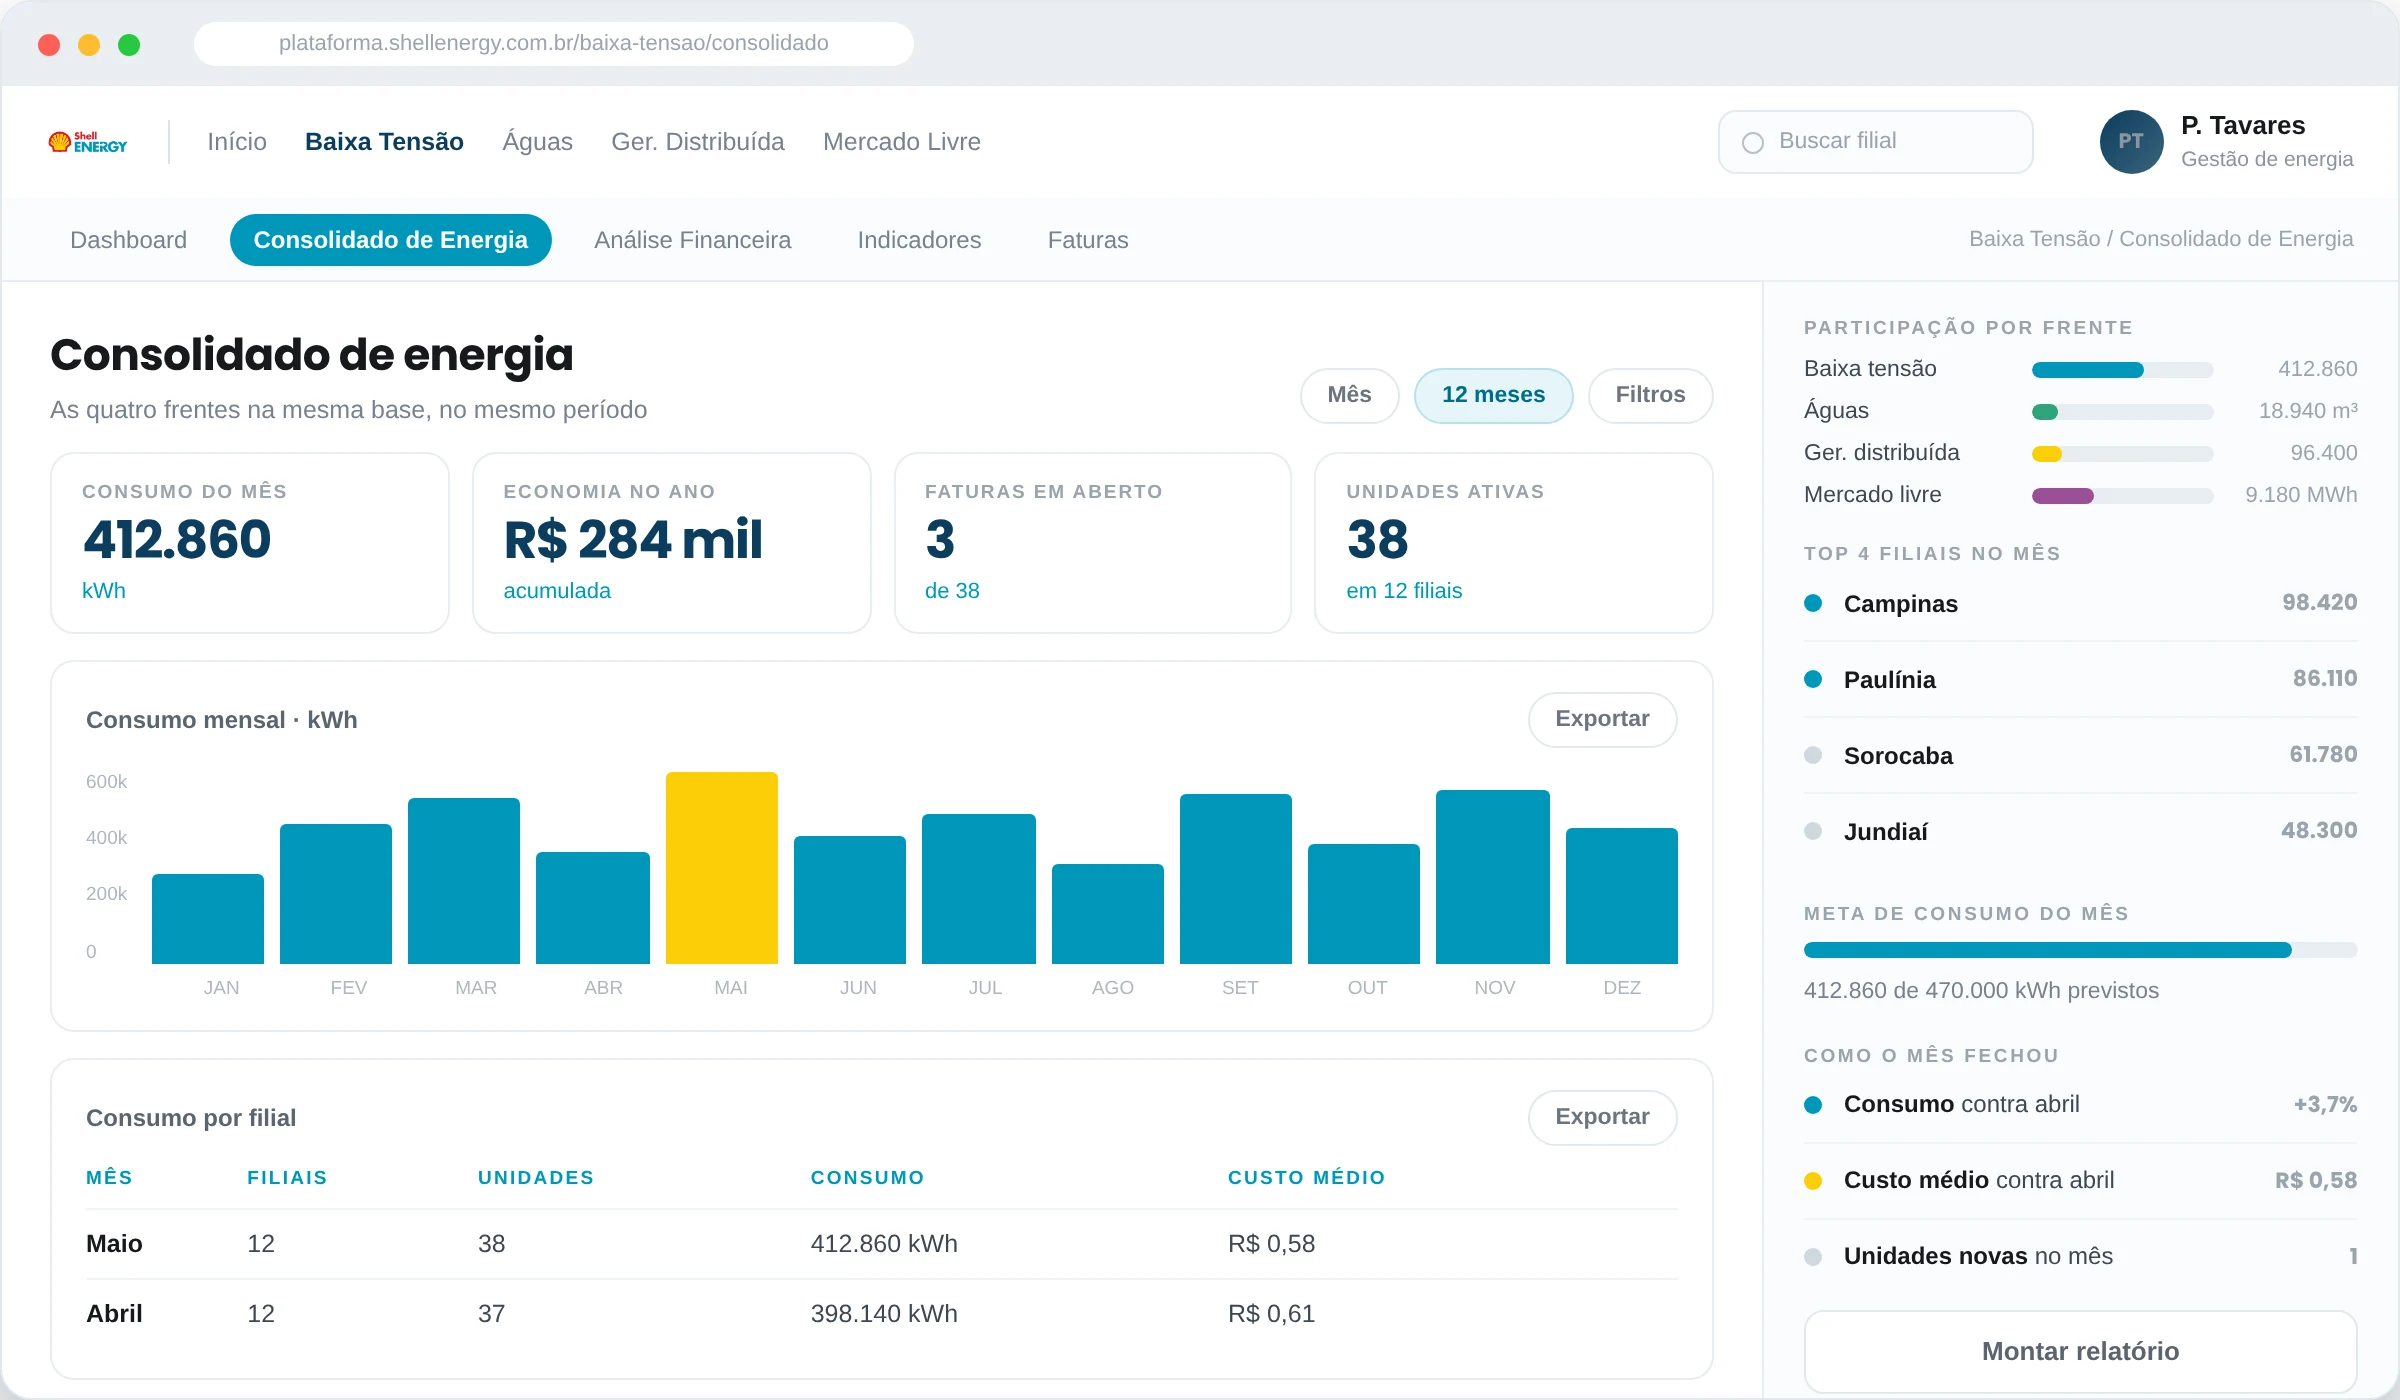Click the Economia no ano card
The height and width of the screenshot is (1400, 2400).
click(x=671, y=543)
